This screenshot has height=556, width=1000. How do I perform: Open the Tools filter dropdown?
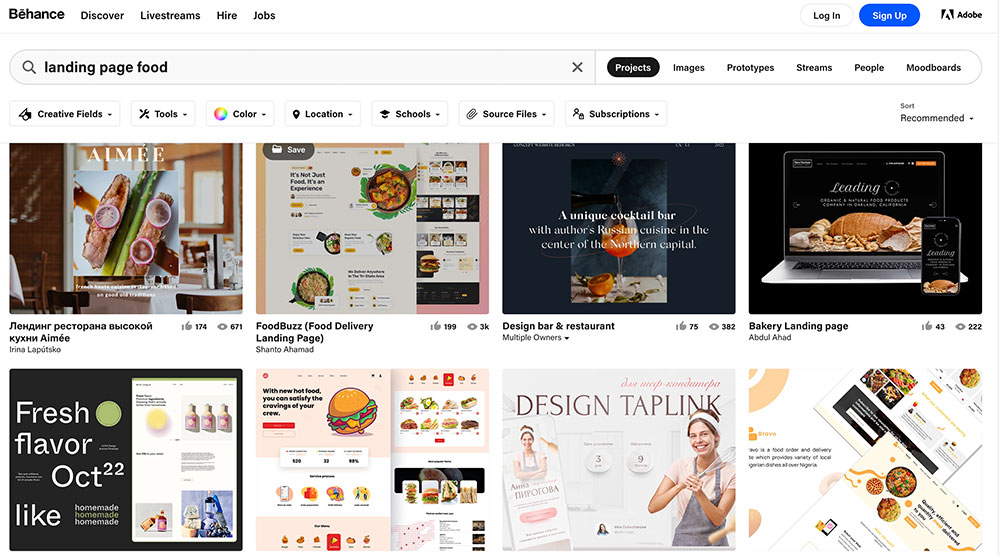click(163, 114)
